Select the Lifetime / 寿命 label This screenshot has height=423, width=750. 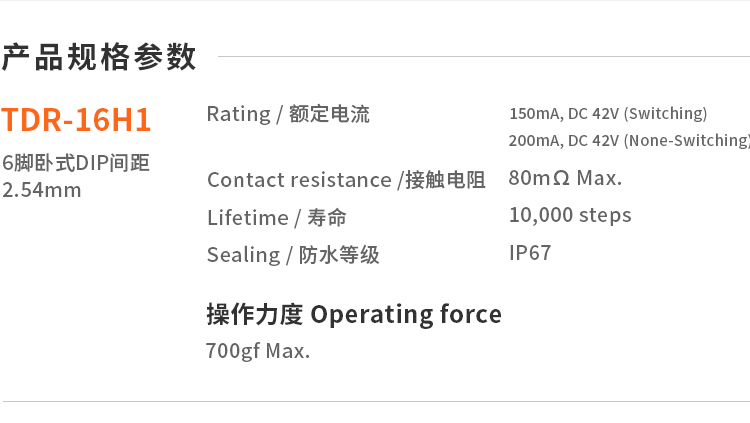(x=277, y=217)
